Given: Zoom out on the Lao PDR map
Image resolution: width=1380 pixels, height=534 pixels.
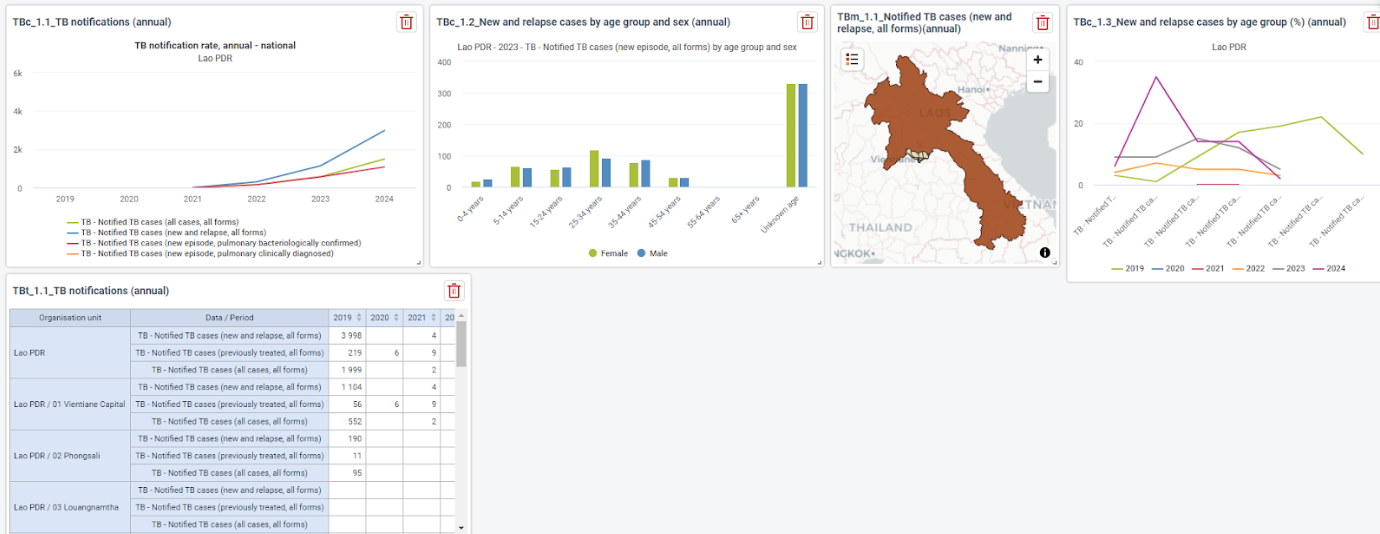Looking at the screenshot, I should pyautogui.click(x=1037, y=82).
